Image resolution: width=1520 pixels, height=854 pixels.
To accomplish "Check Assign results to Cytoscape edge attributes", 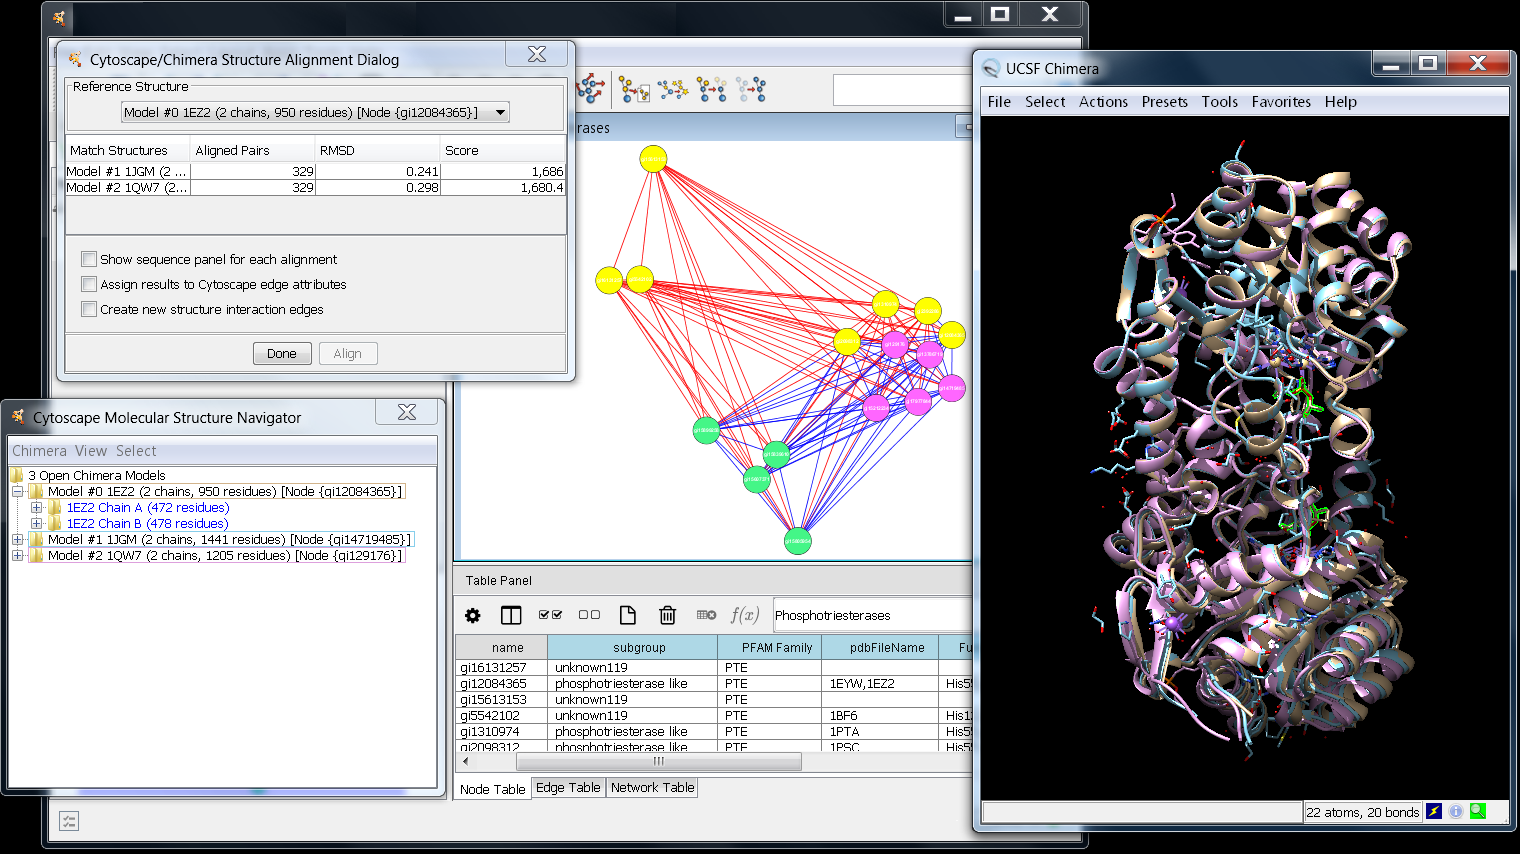I will 89,284.
